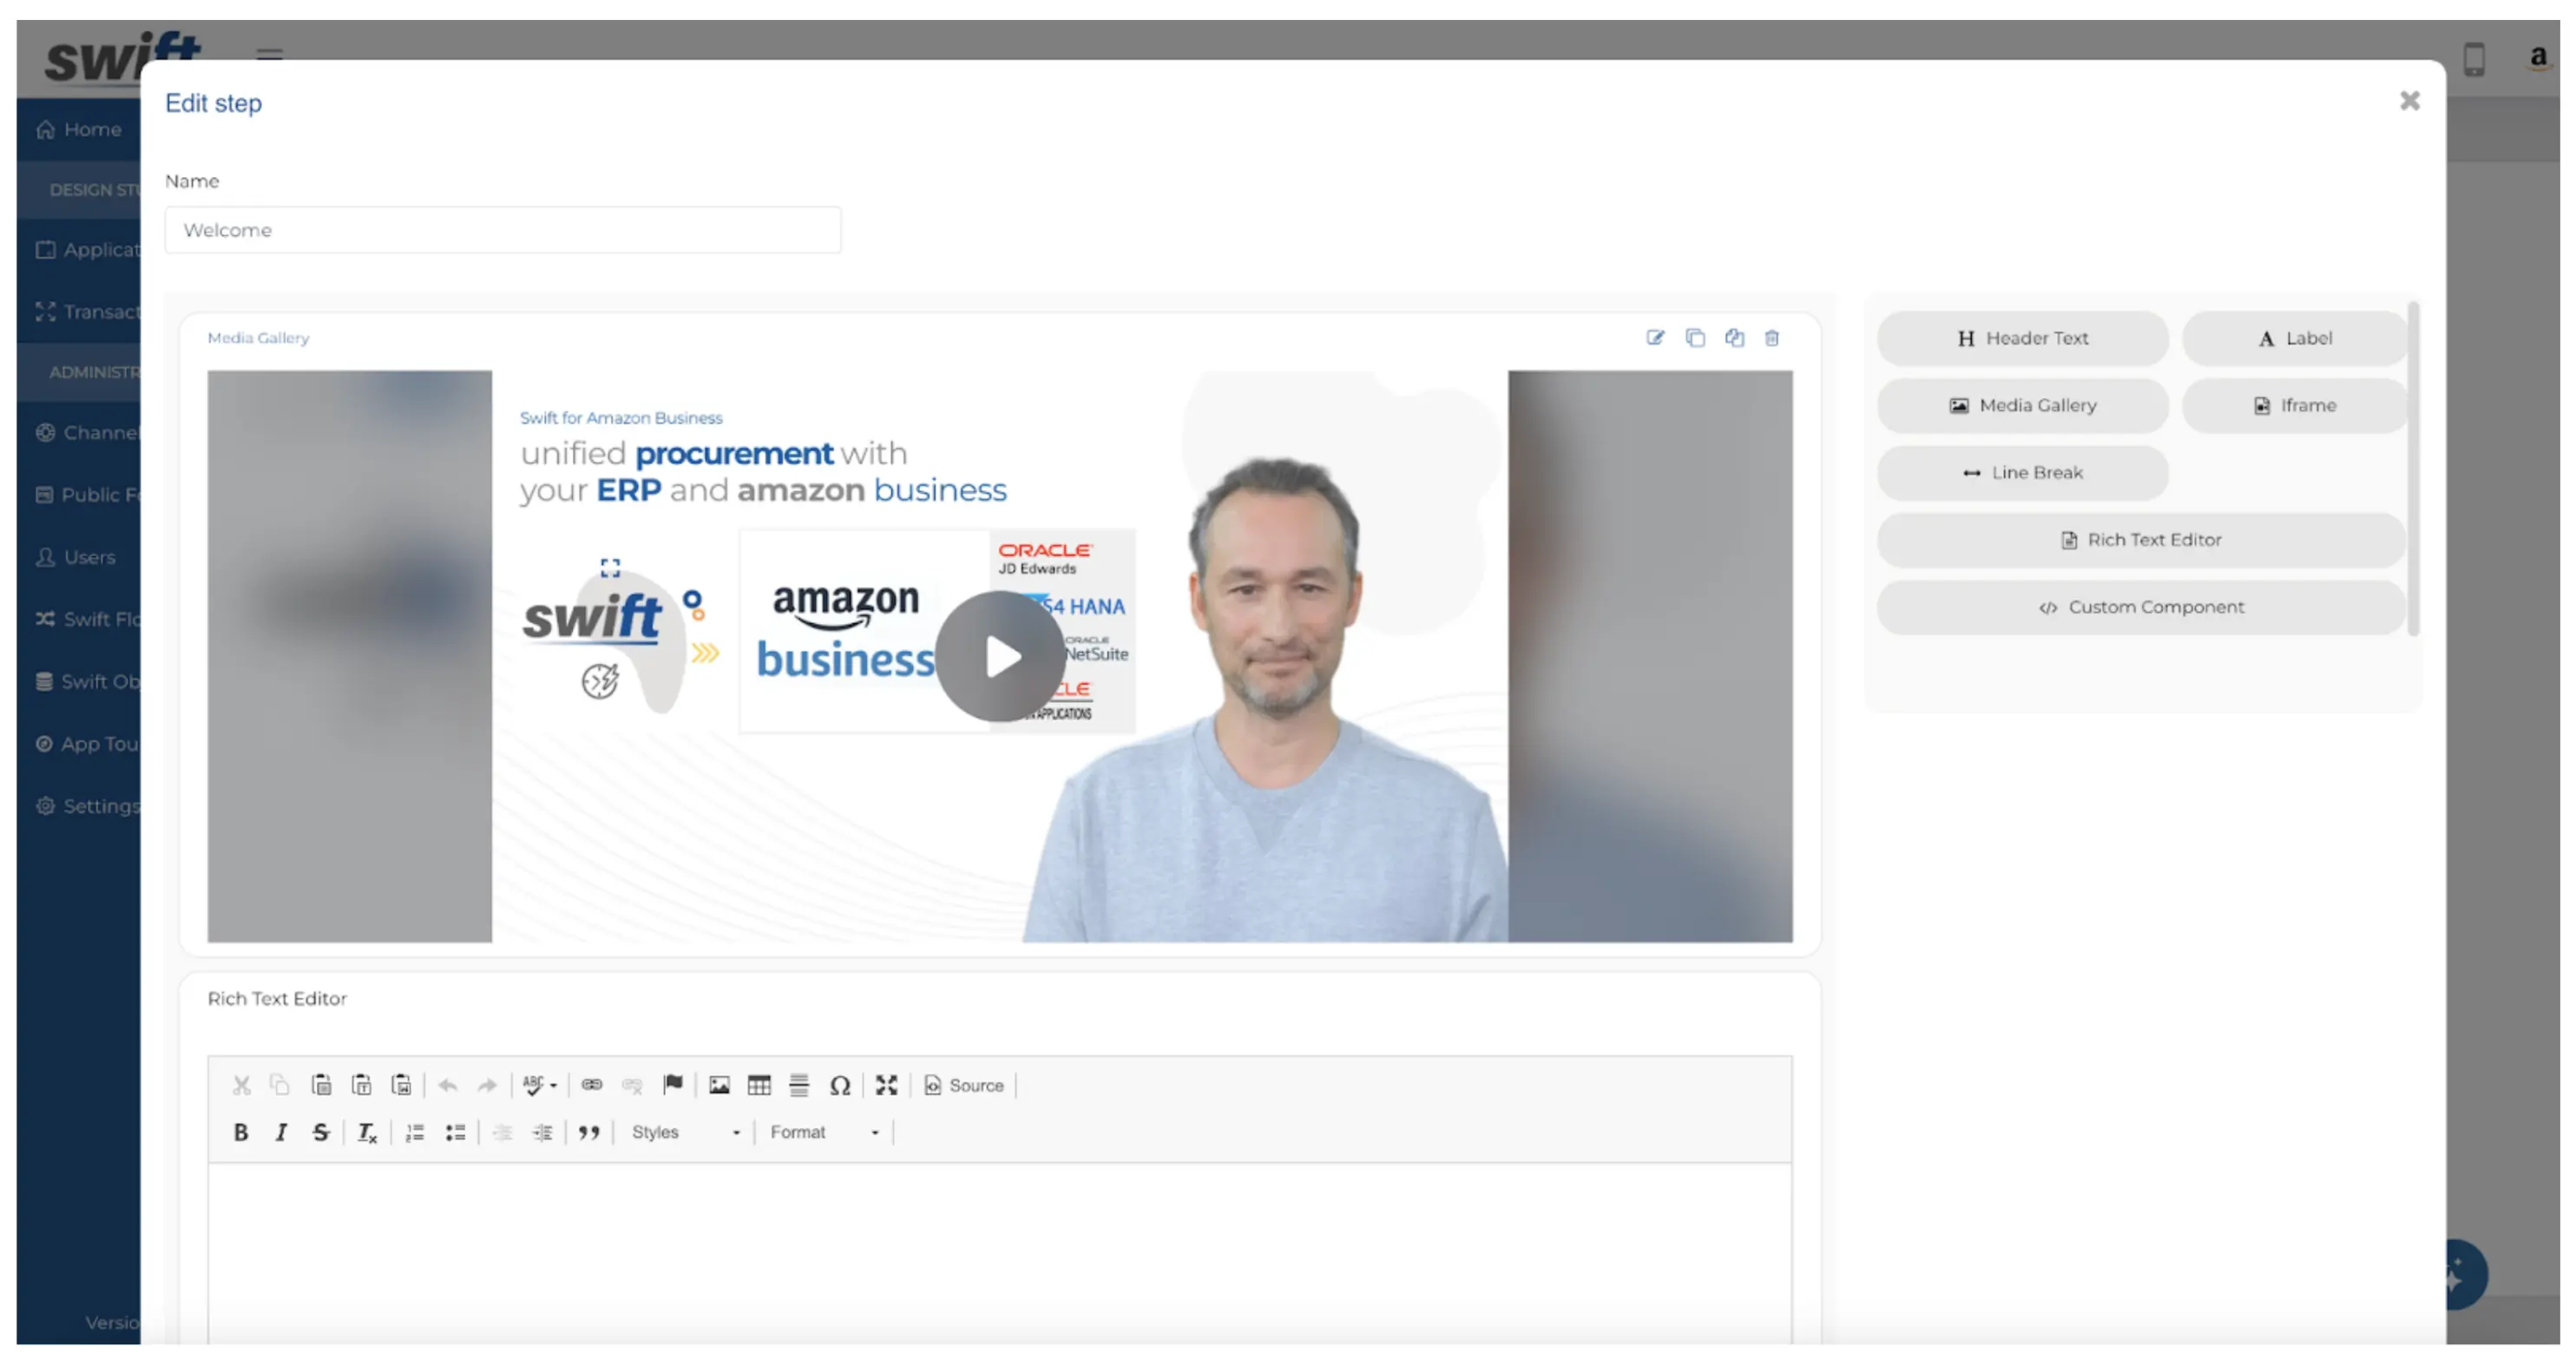Decrease the indent
The height and width of the screenshot is (1366, 2576).
pos(502,1132)
